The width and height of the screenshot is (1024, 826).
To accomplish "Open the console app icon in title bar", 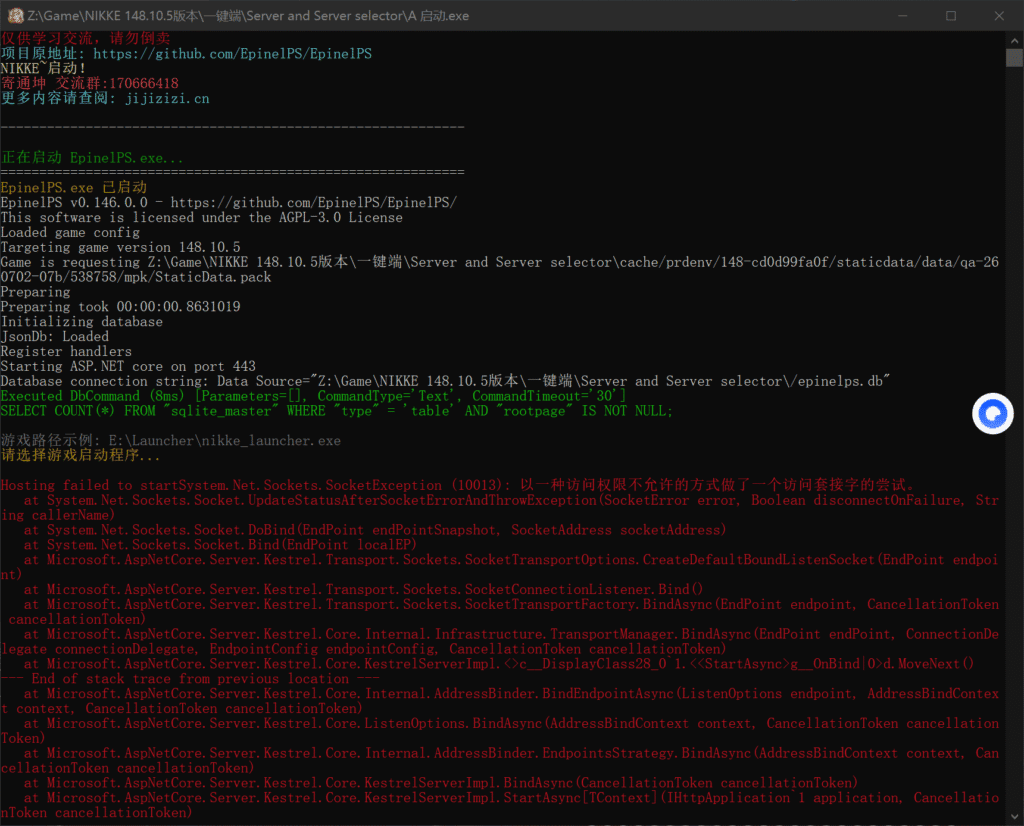I will tap(15, 16).
